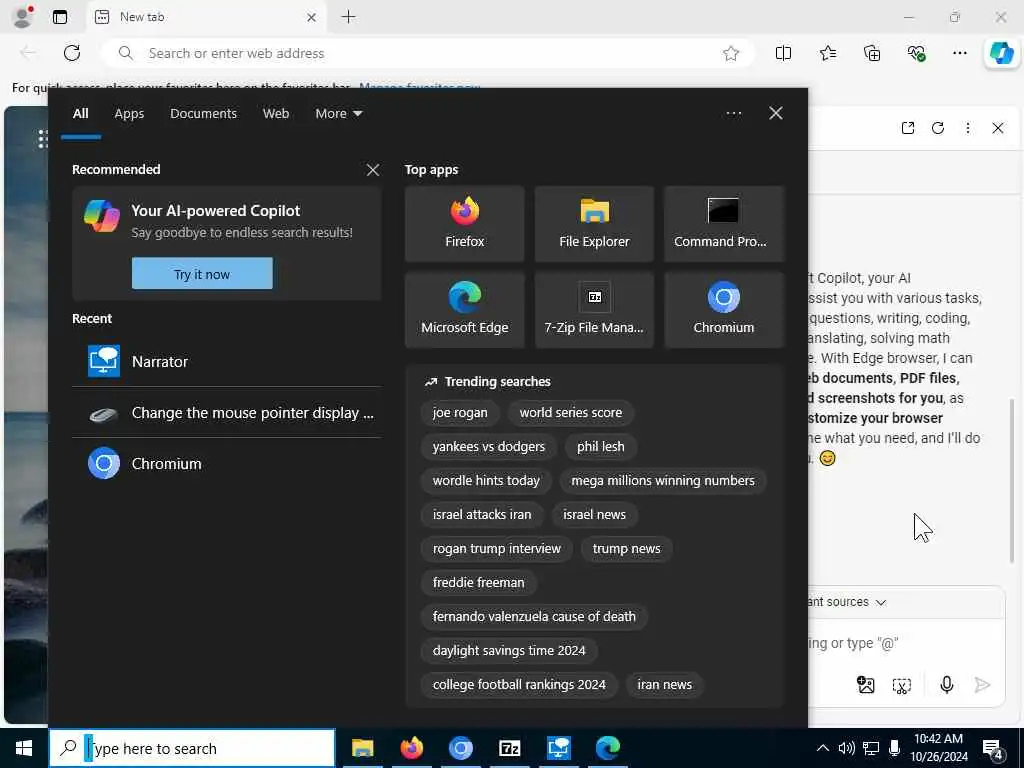Open File Explorer on the taskbar
Screen dimensions: 1024x768
click(x=362, y=748)
